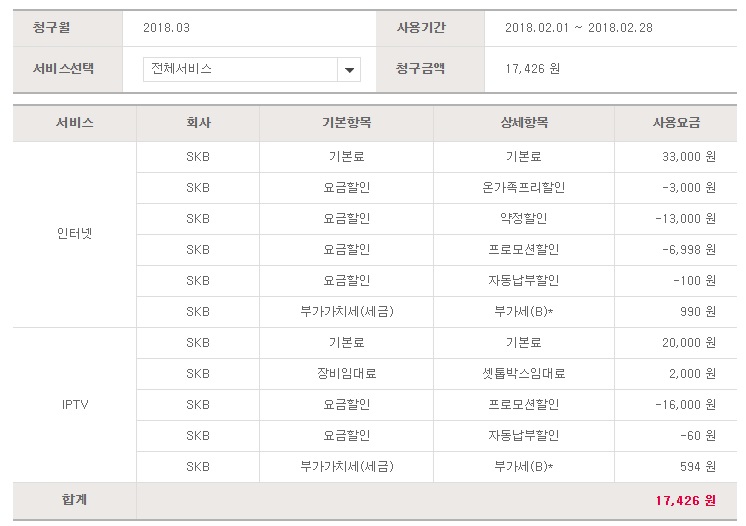This screenshot has width=746, height=526.
Task: Click the 청구금액 label
Action: click(x=420, y=69)
